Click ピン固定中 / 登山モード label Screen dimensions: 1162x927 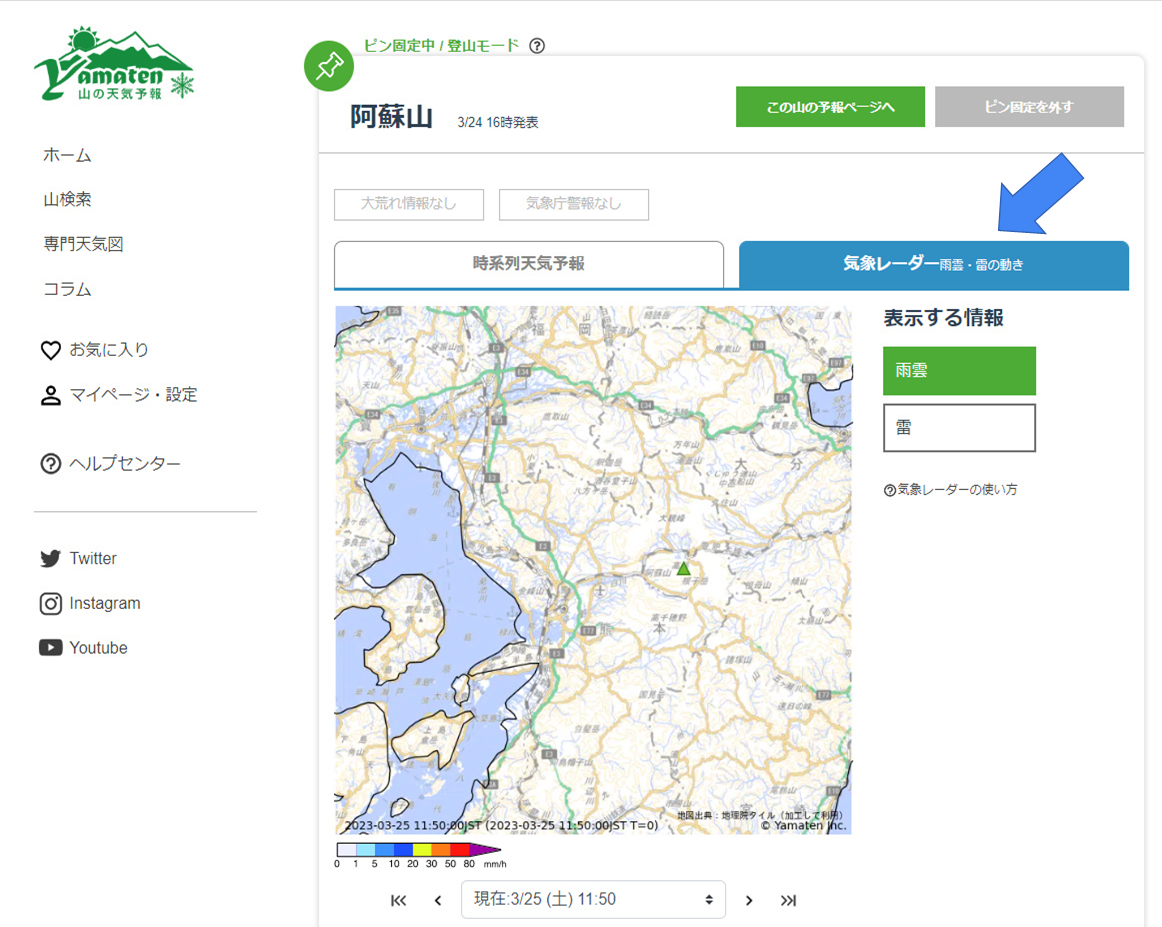[441, 46]
